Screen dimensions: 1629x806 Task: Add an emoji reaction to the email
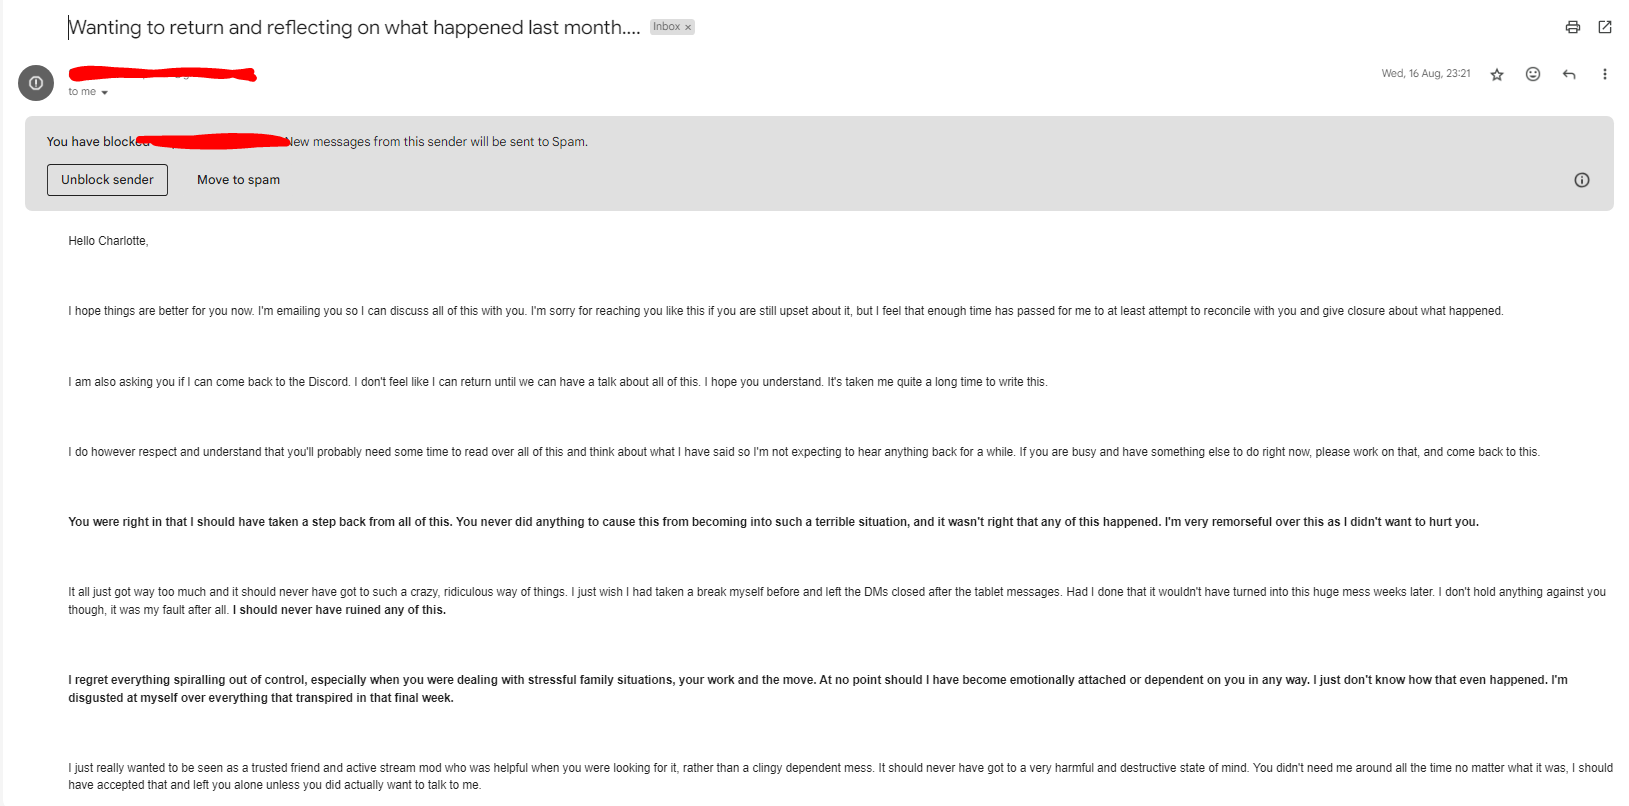1533,74
